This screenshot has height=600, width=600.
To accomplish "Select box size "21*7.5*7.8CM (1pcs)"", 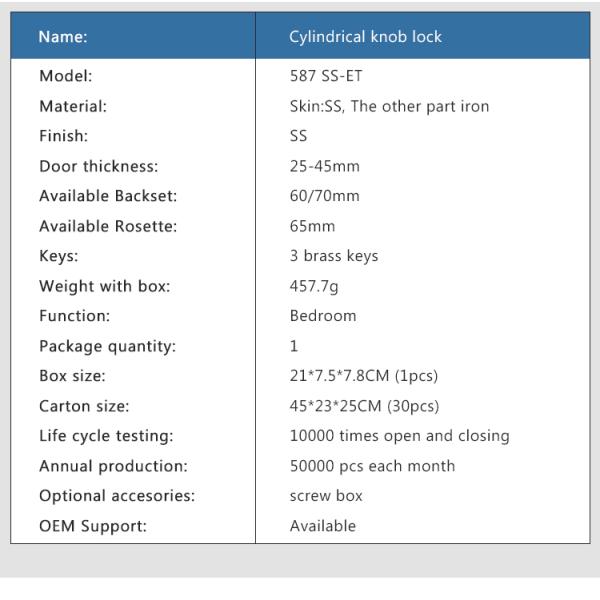I will point(363,376).
